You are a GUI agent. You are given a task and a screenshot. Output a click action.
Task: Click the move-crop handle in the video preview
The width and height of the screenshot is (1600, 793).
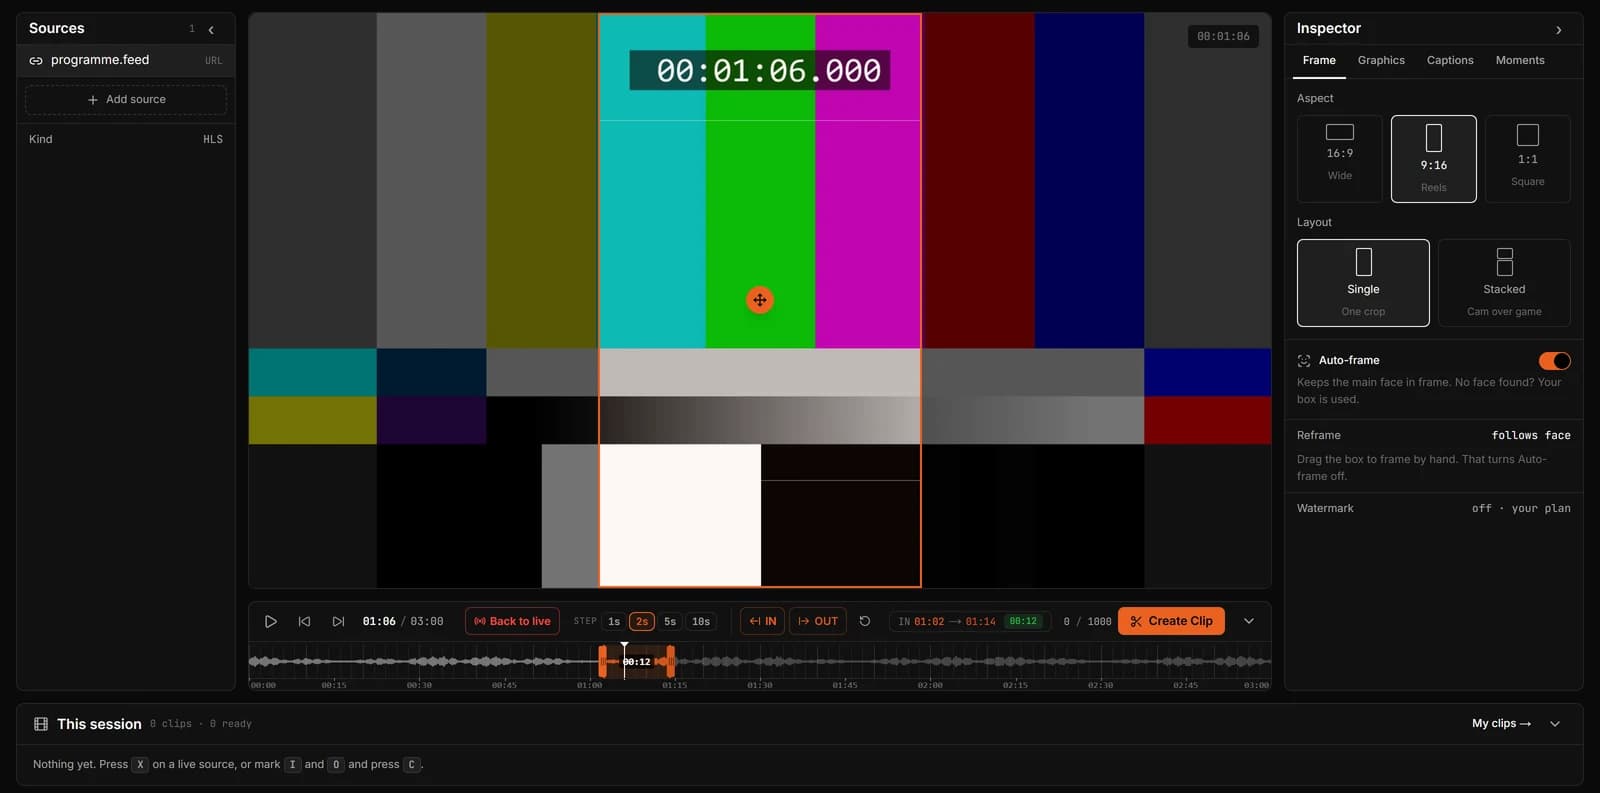[760, 300]
